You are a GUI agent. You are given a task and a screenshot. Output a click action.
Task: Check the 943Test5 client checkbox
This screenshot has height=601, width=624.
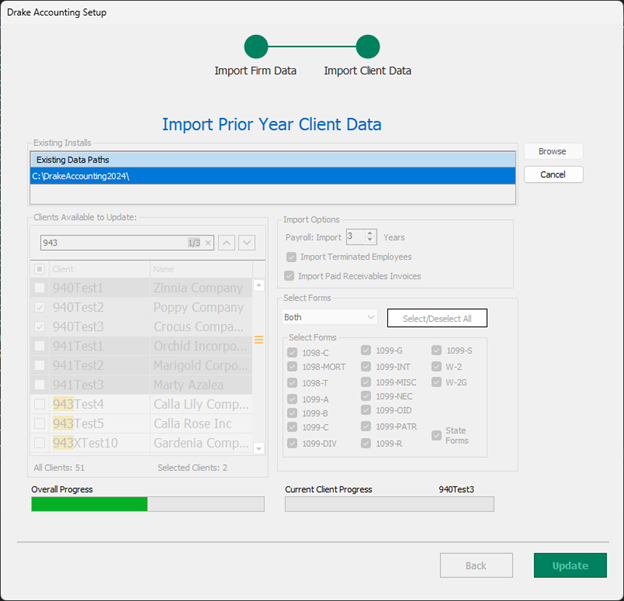pyautogui.click(x=39, y=423)
